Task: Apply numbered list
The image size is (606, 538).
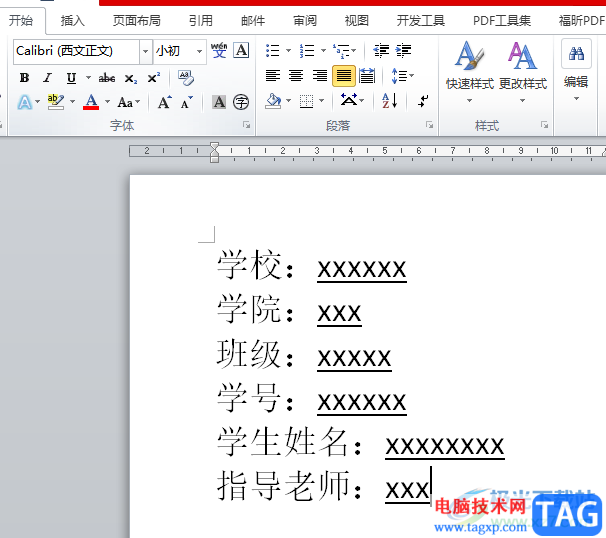Action: coord(307,50)
